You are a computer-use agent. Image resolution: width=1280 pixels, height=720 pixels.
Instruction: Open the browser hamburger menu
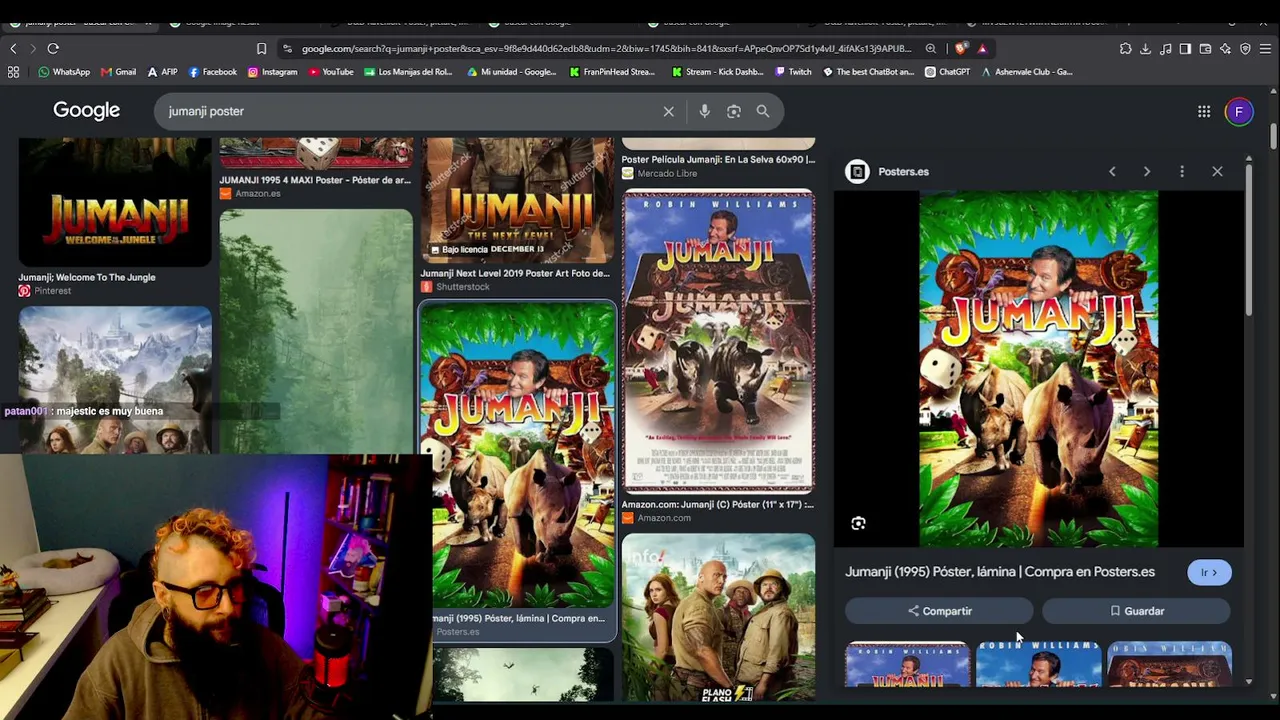point(1265,48)
